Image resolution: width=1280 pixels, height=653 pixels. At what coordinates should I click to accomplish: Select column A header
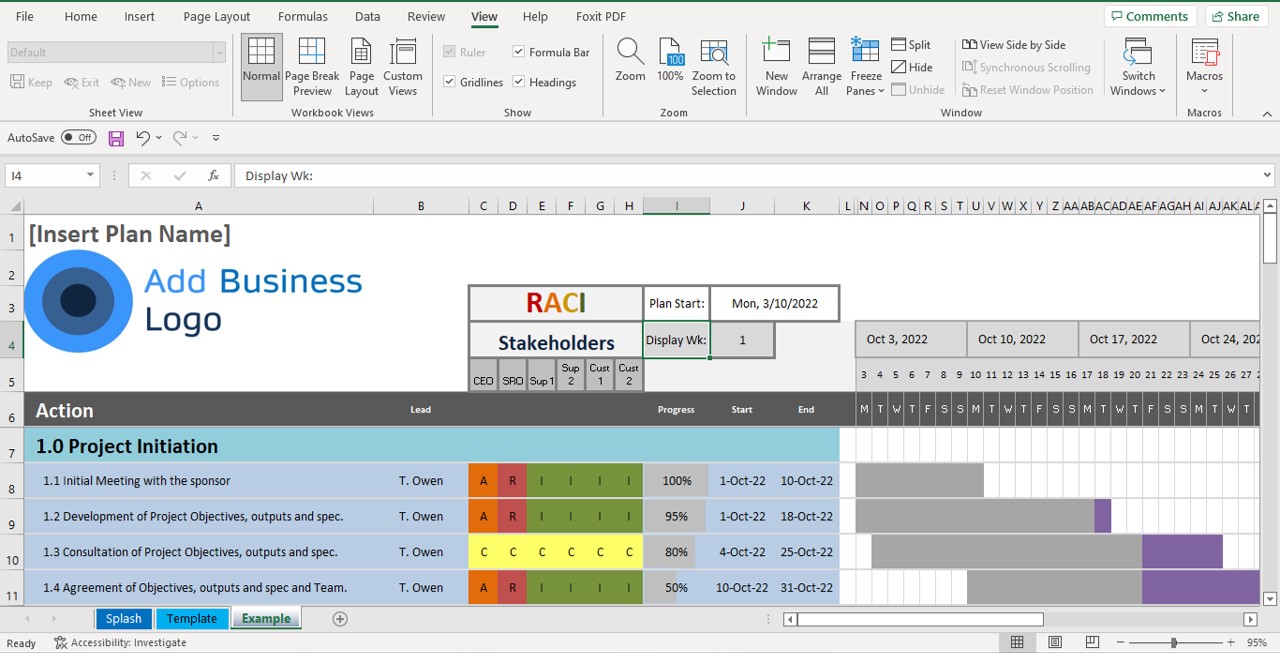[x=198, y=206]
